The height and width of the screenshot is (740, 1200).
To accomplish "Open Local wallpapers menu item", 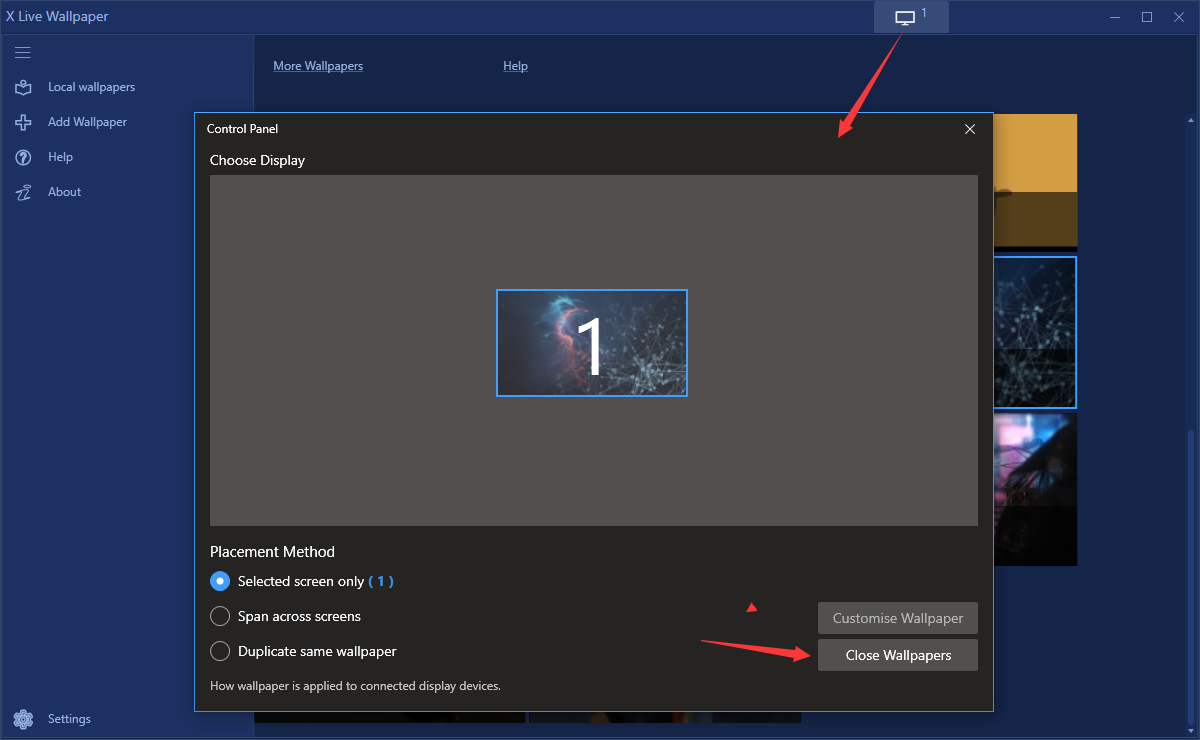I will pos(91,87).
